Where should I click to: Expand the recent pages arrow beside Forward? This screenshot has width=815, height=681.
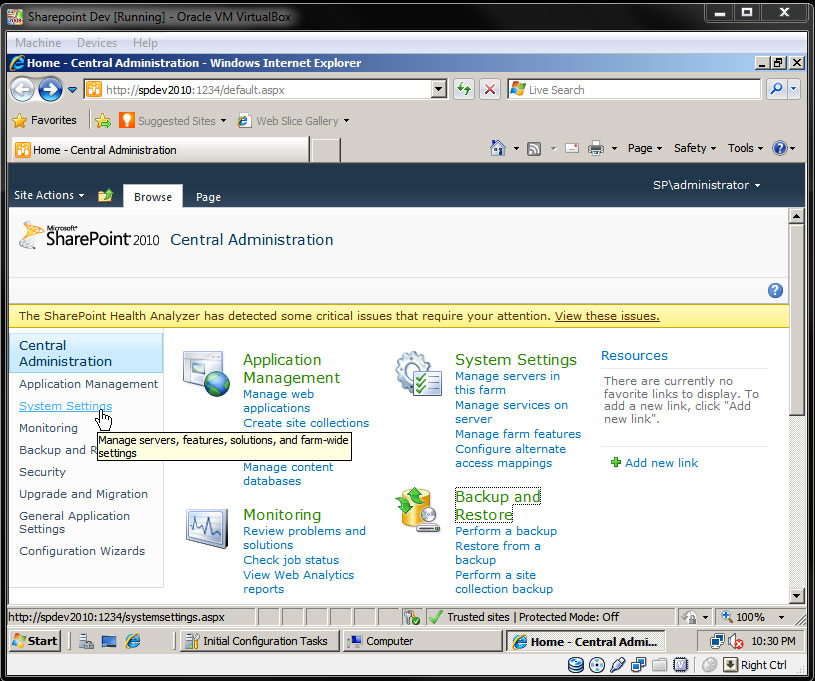coord(72,90)
